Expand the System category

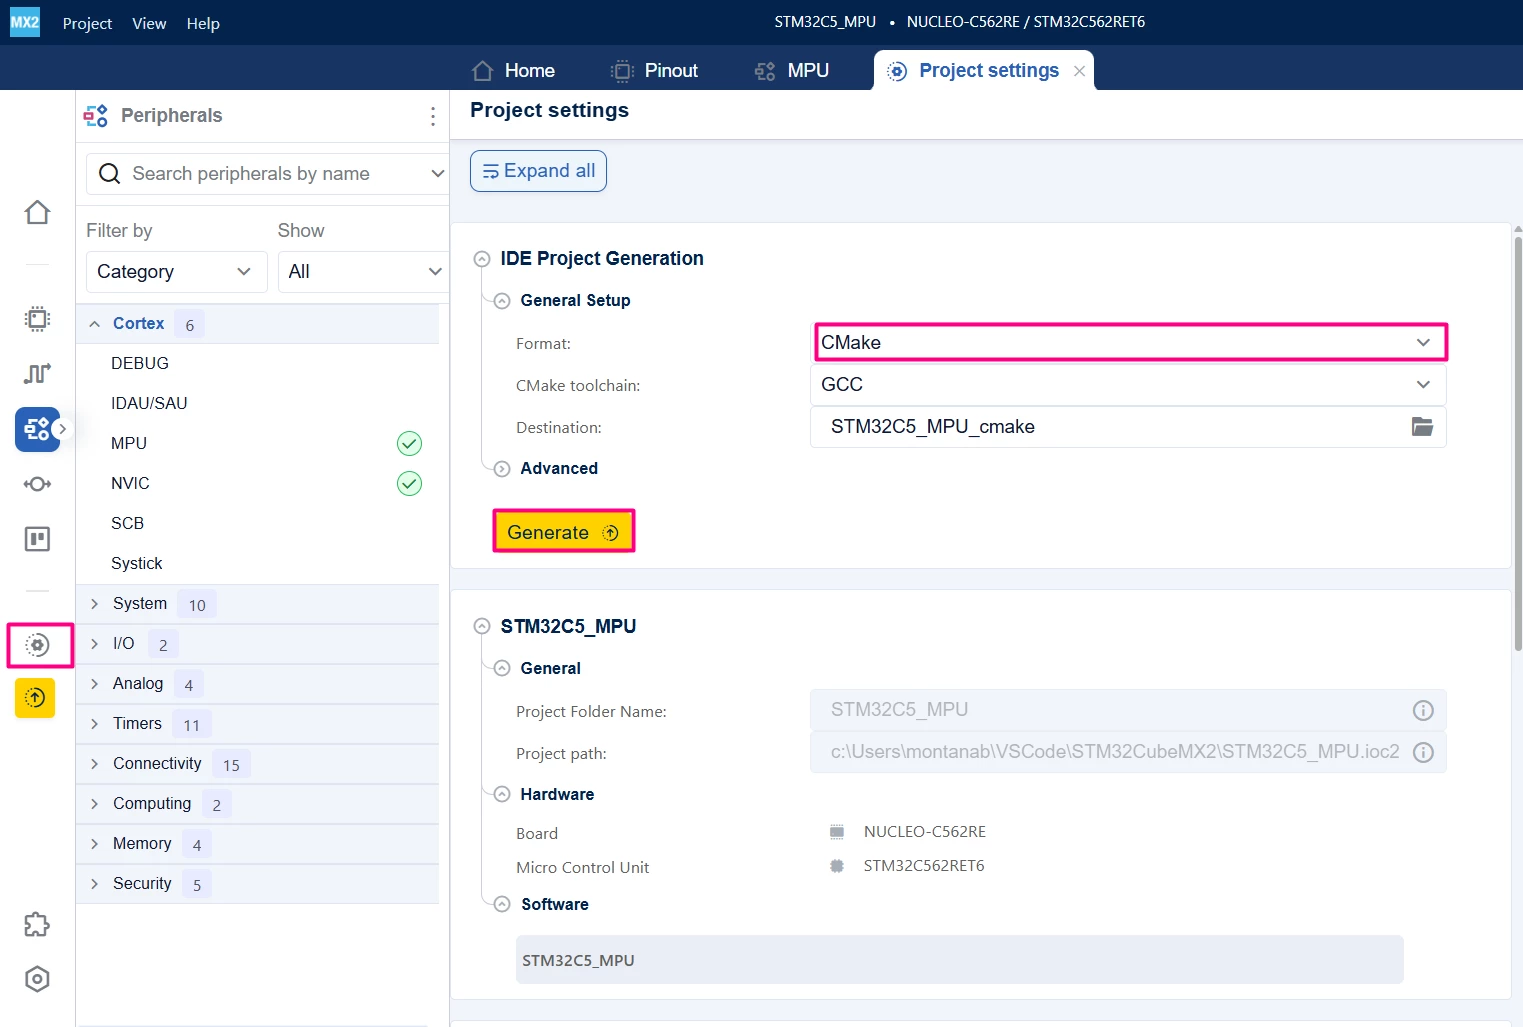(95, 604)
